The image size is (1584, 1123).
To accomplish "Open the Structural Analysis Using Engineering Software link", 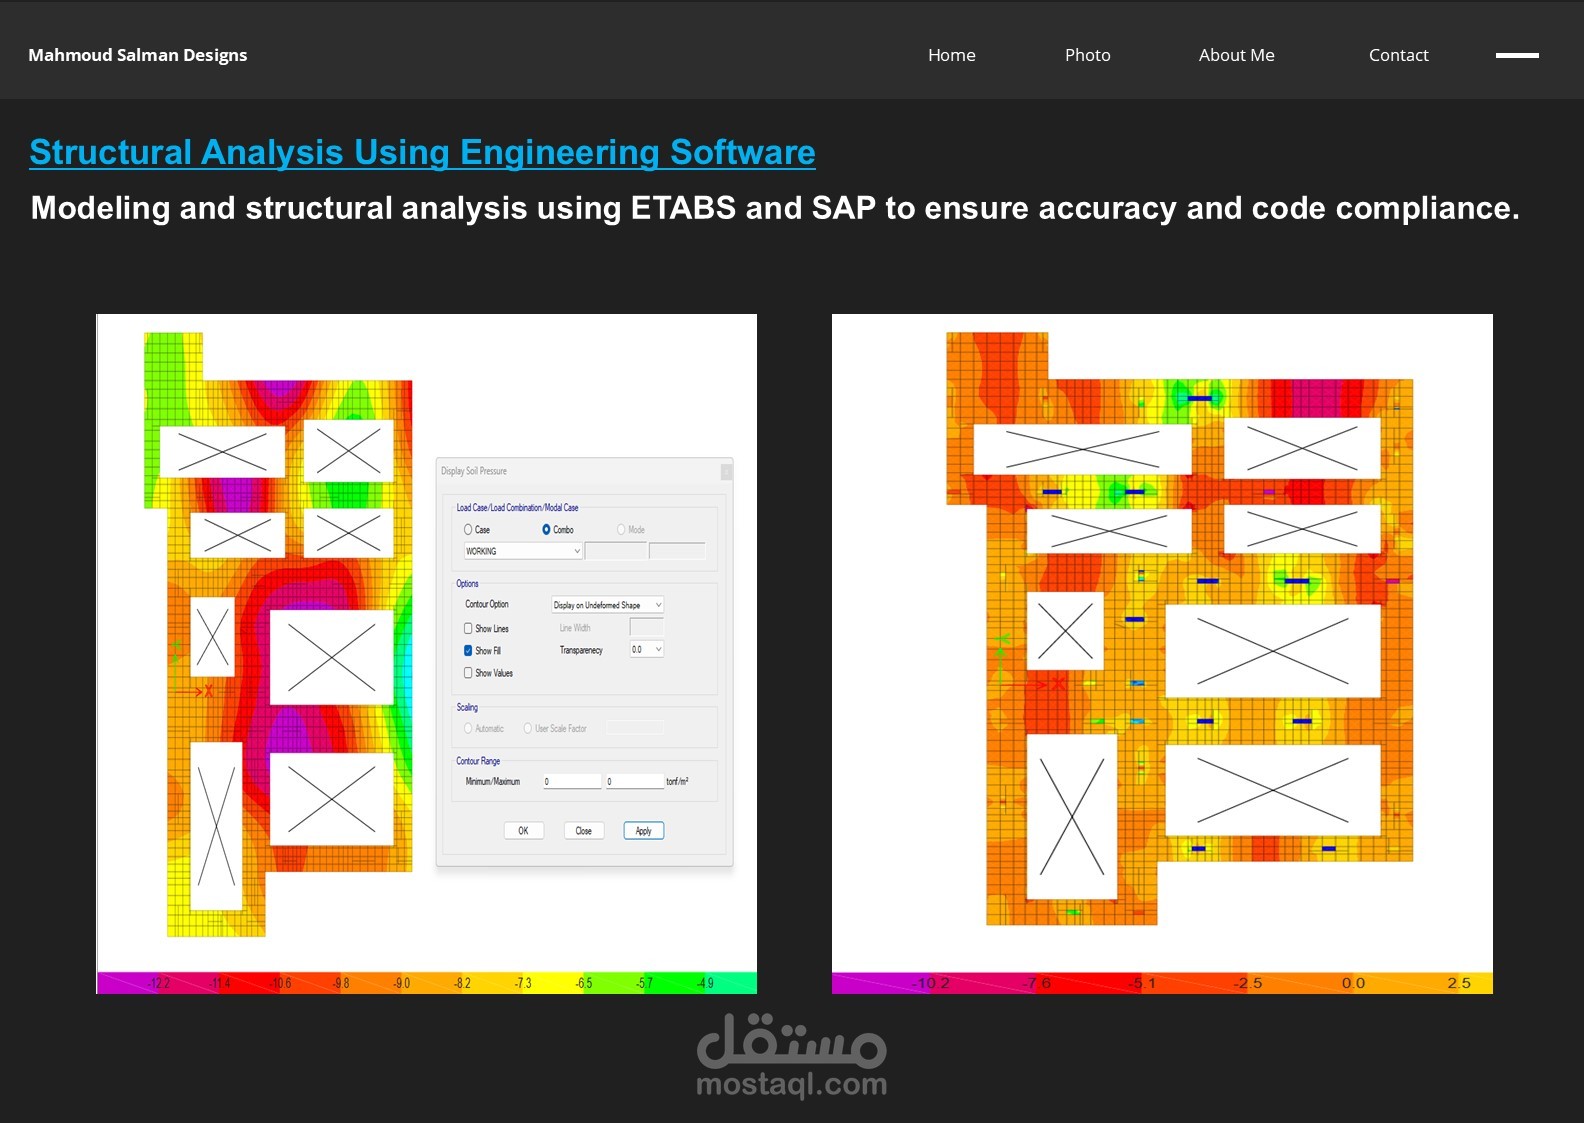I will point(422,152).
